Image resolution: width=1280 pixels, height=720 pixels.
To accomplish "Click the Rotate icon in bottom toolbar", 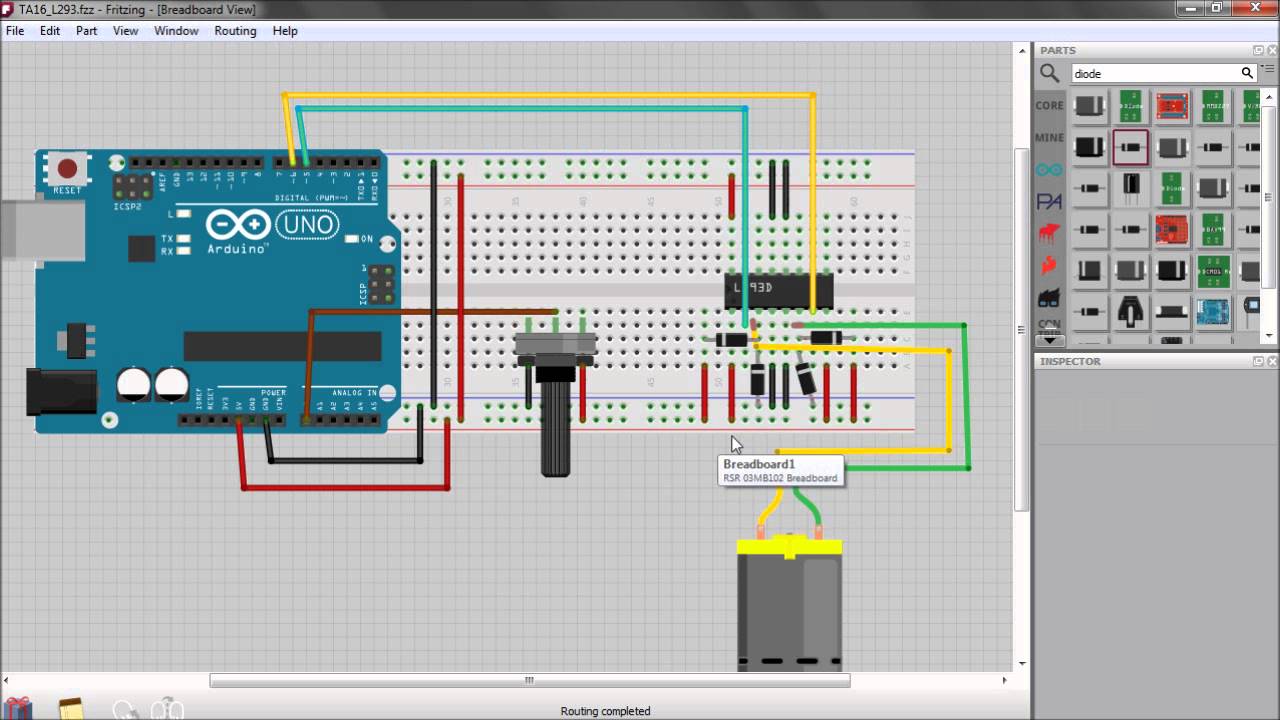I will pyautogui.click(x=125, y=709).
